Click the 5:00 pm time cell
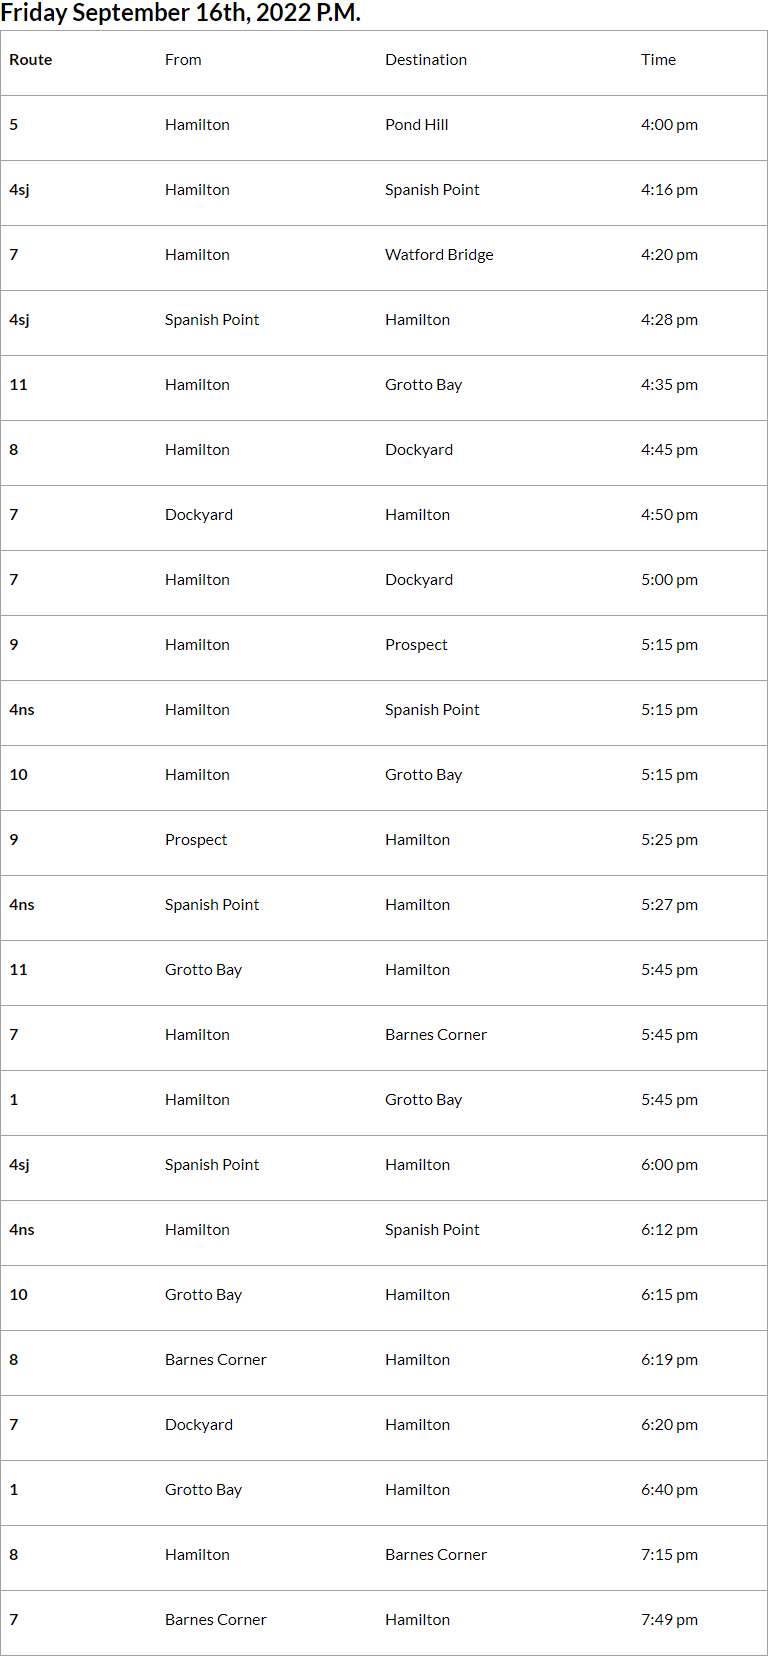Viewport: 768px width, 1656px height. pyautogui.click(x=669, y=580)
